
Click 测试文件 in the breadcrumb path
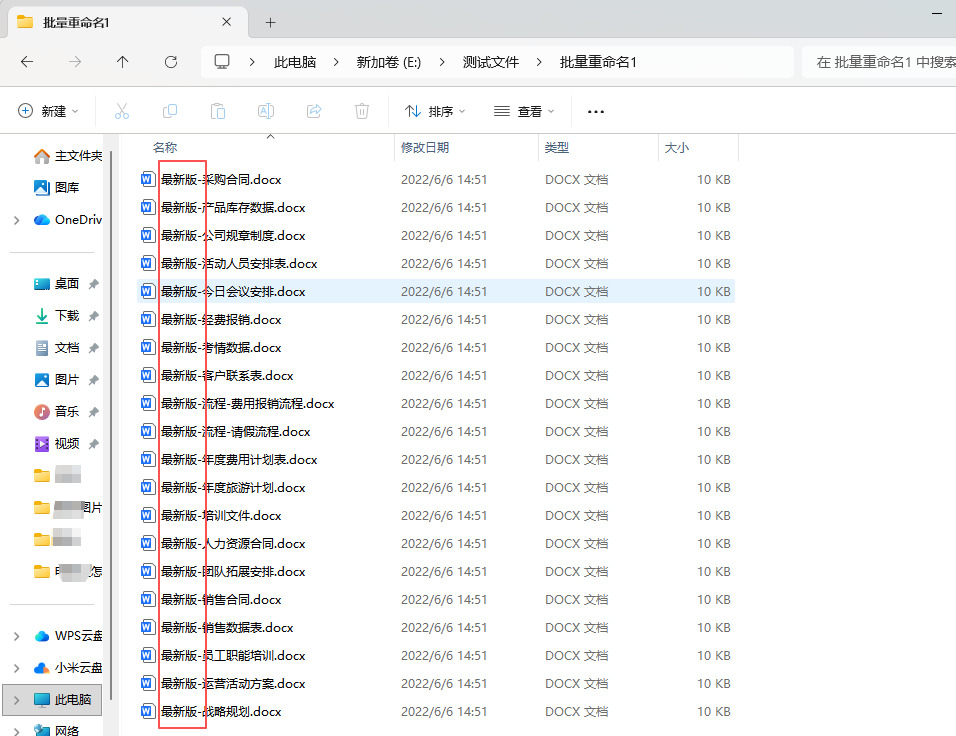(491, 62)
